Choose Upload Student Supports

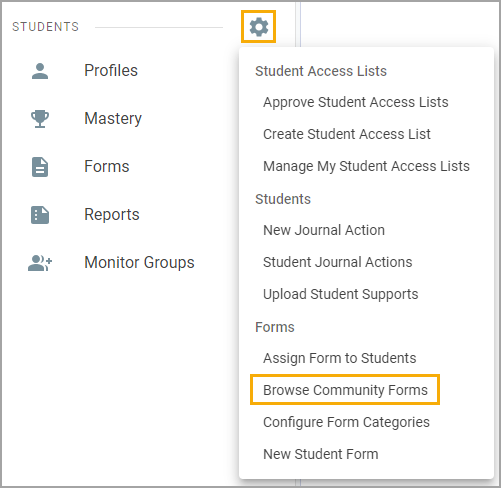point(341,294)
